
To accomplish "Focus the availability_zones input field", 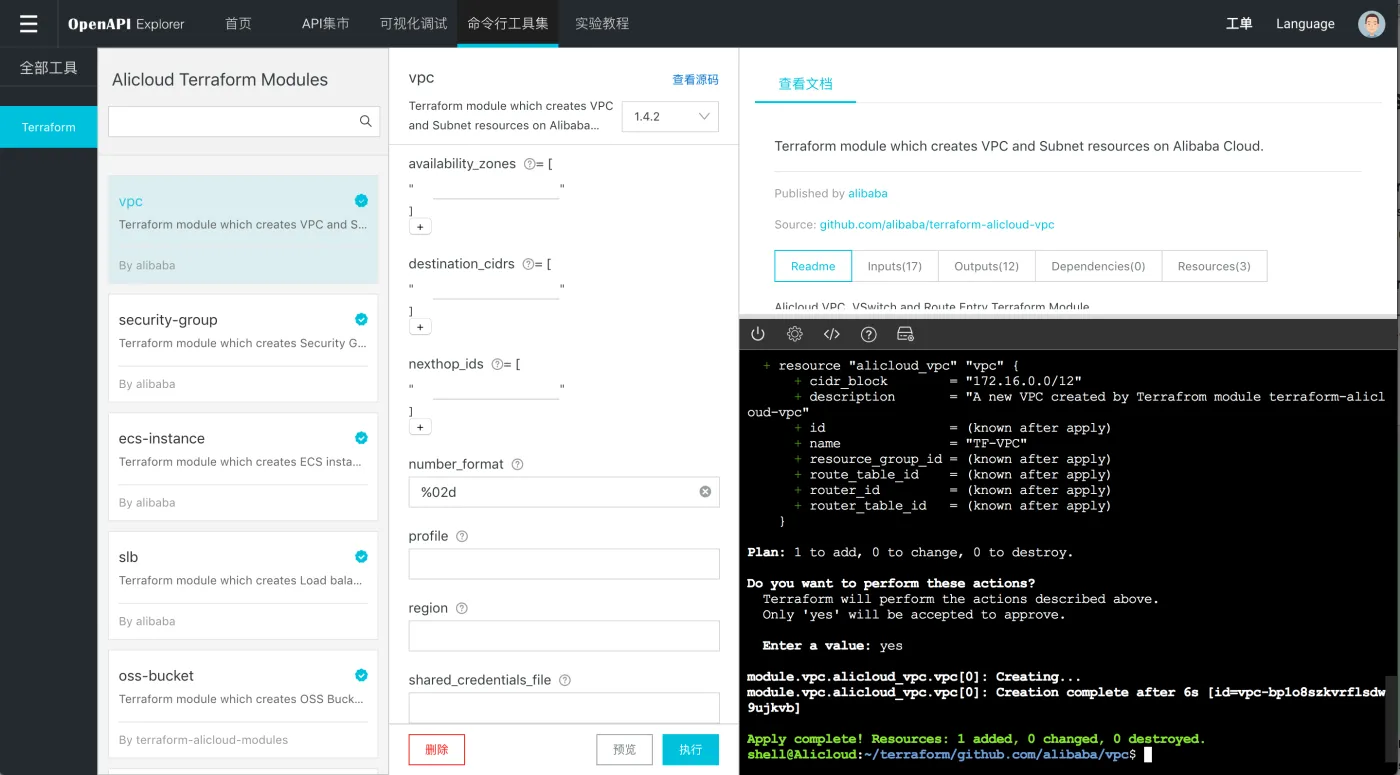I will [x=496, y=188].
